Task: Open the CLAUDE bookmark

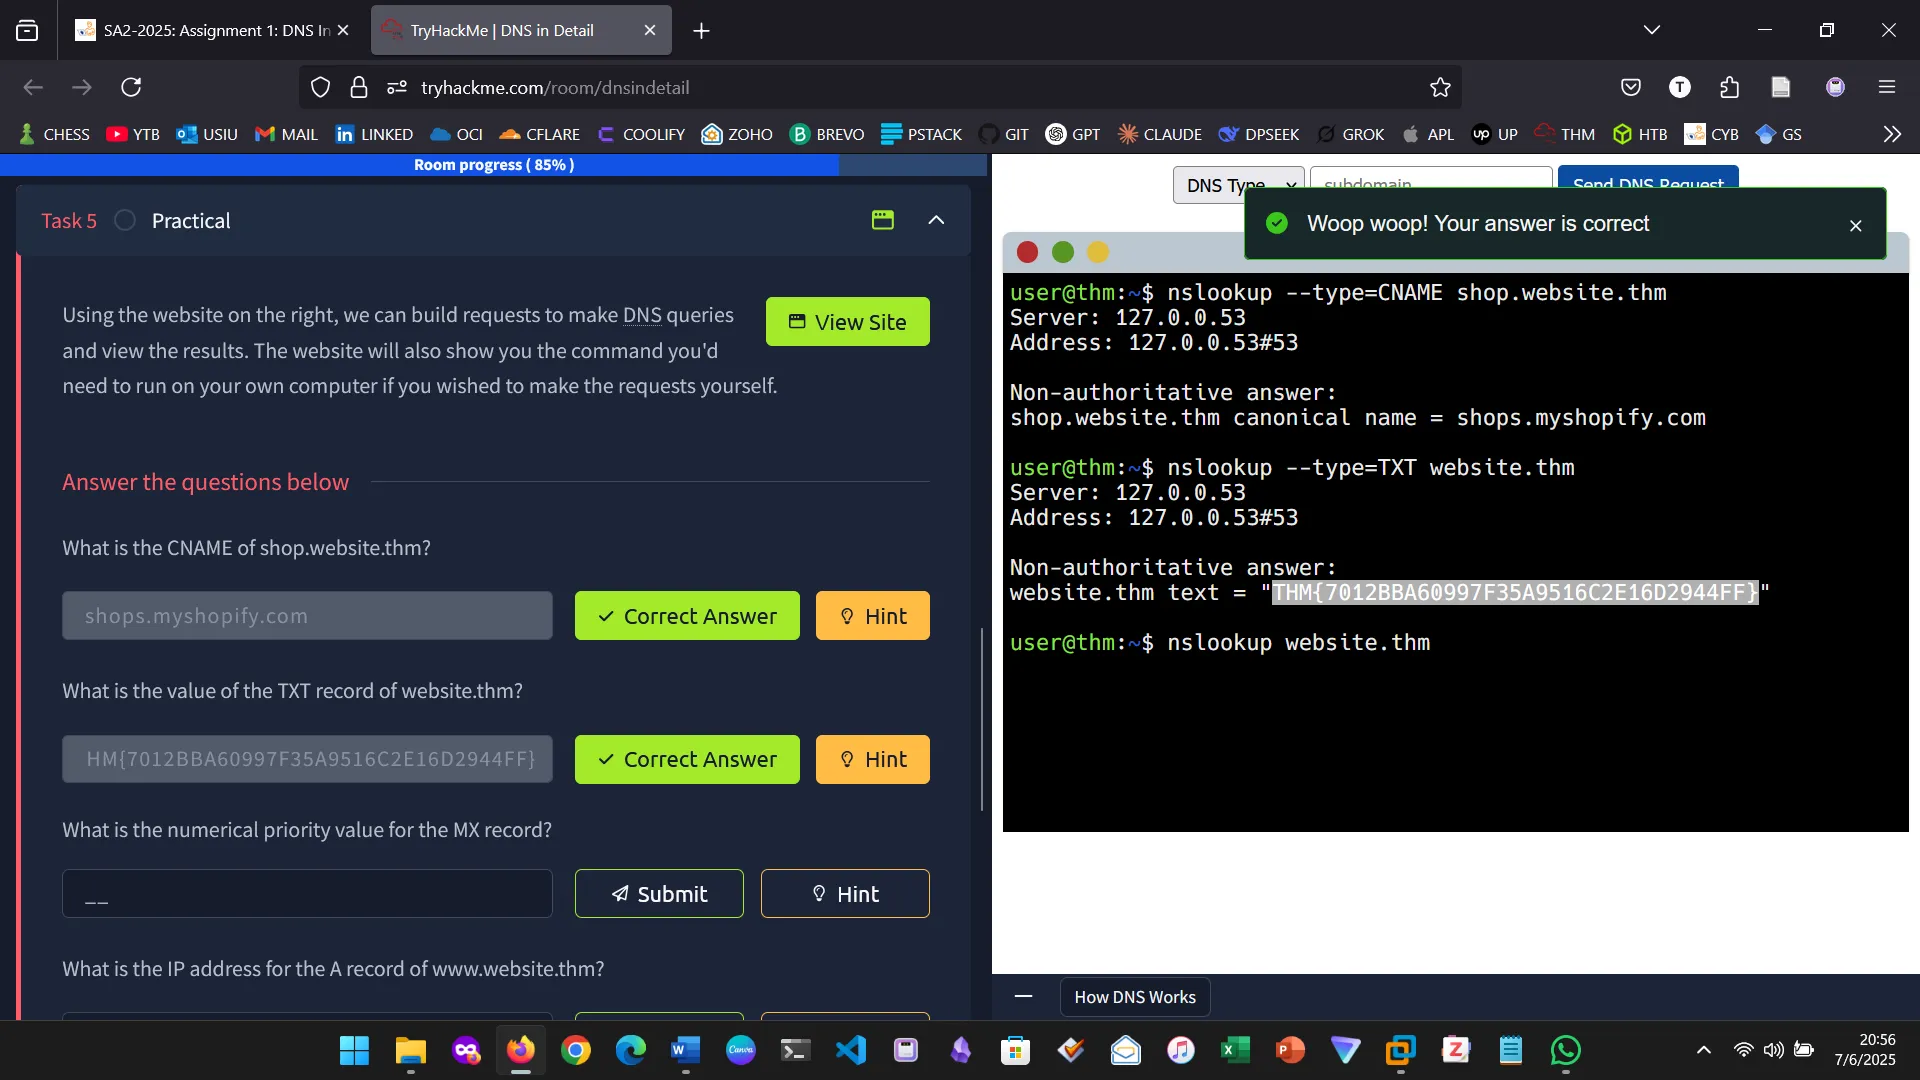Action: point(1159,133)
